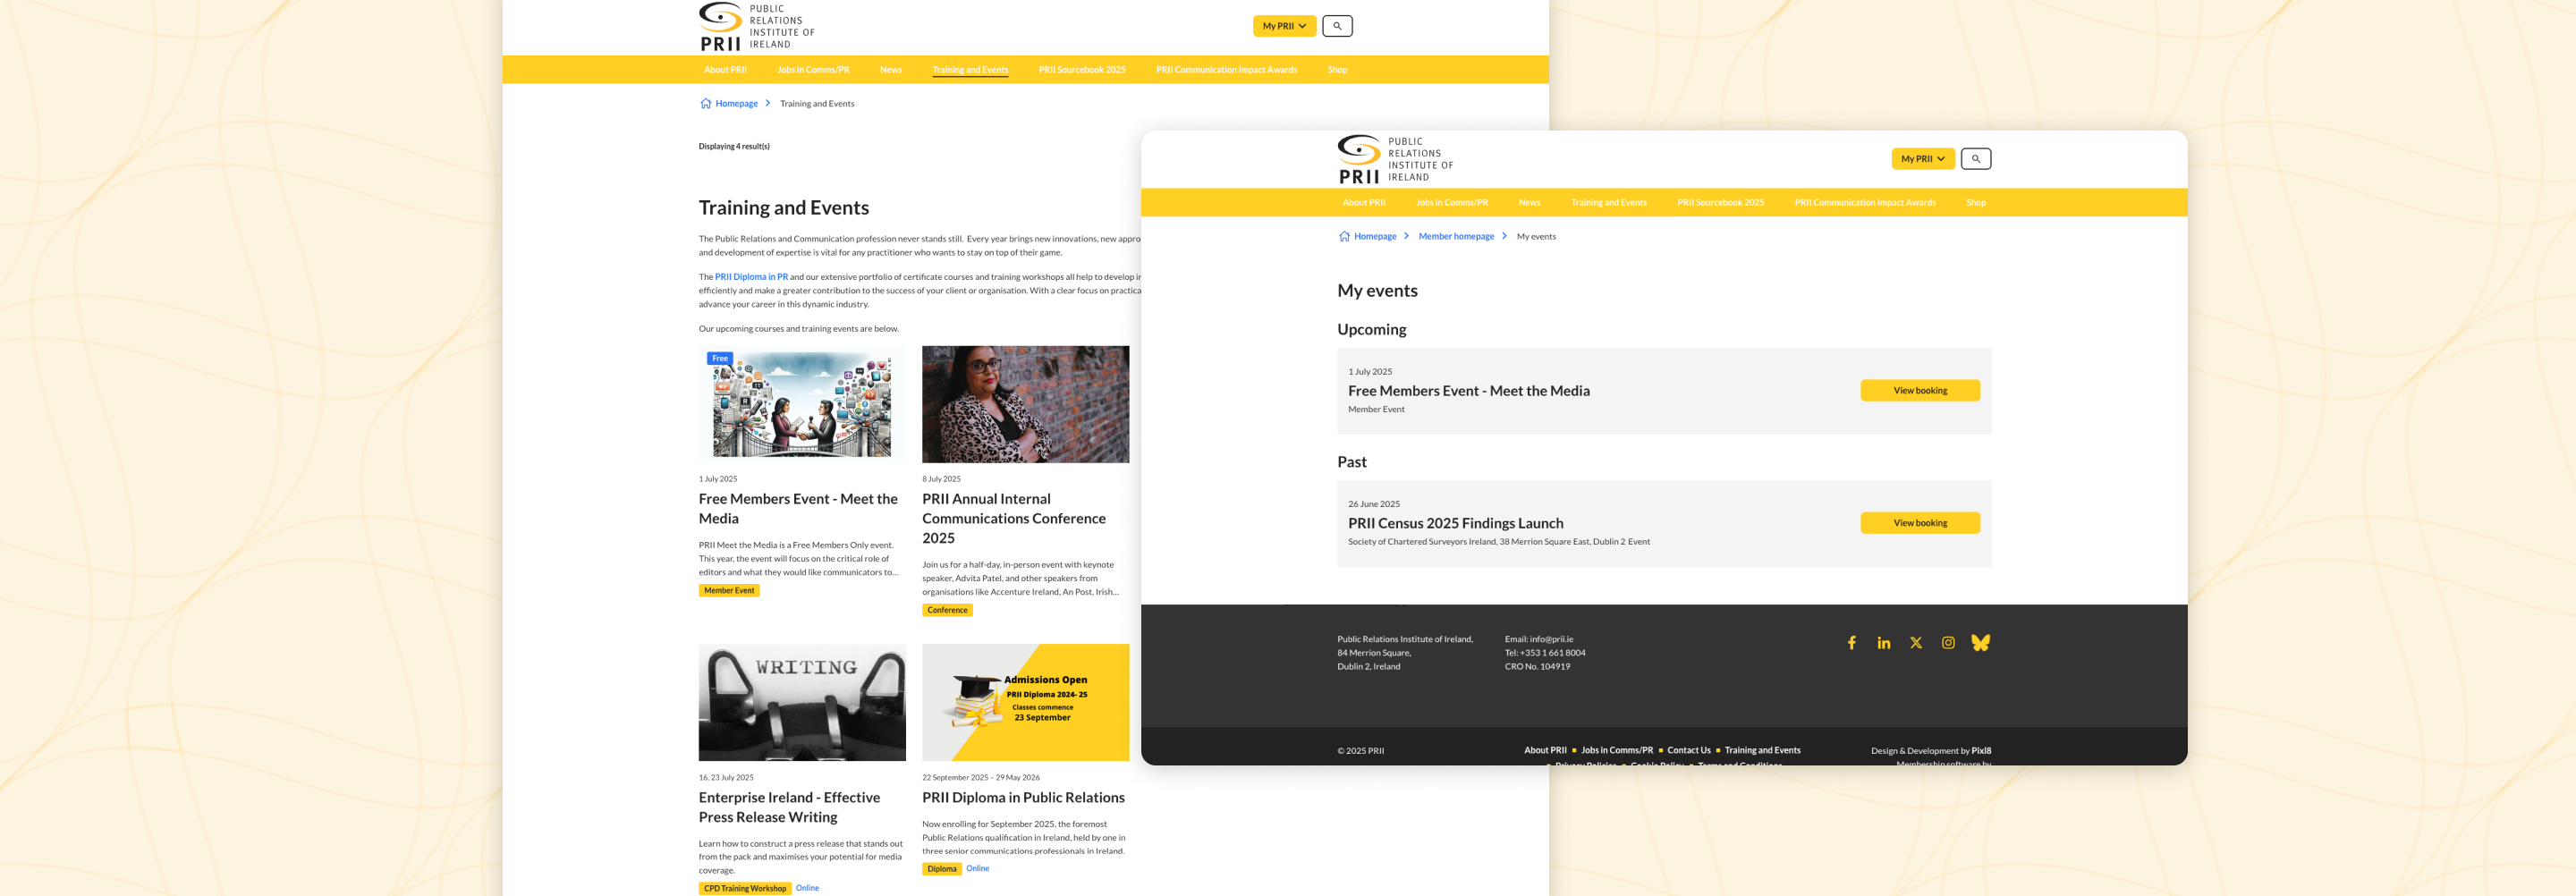
Task: Click the Meet the Media event thumbnail image
Action: coord(802,404)
